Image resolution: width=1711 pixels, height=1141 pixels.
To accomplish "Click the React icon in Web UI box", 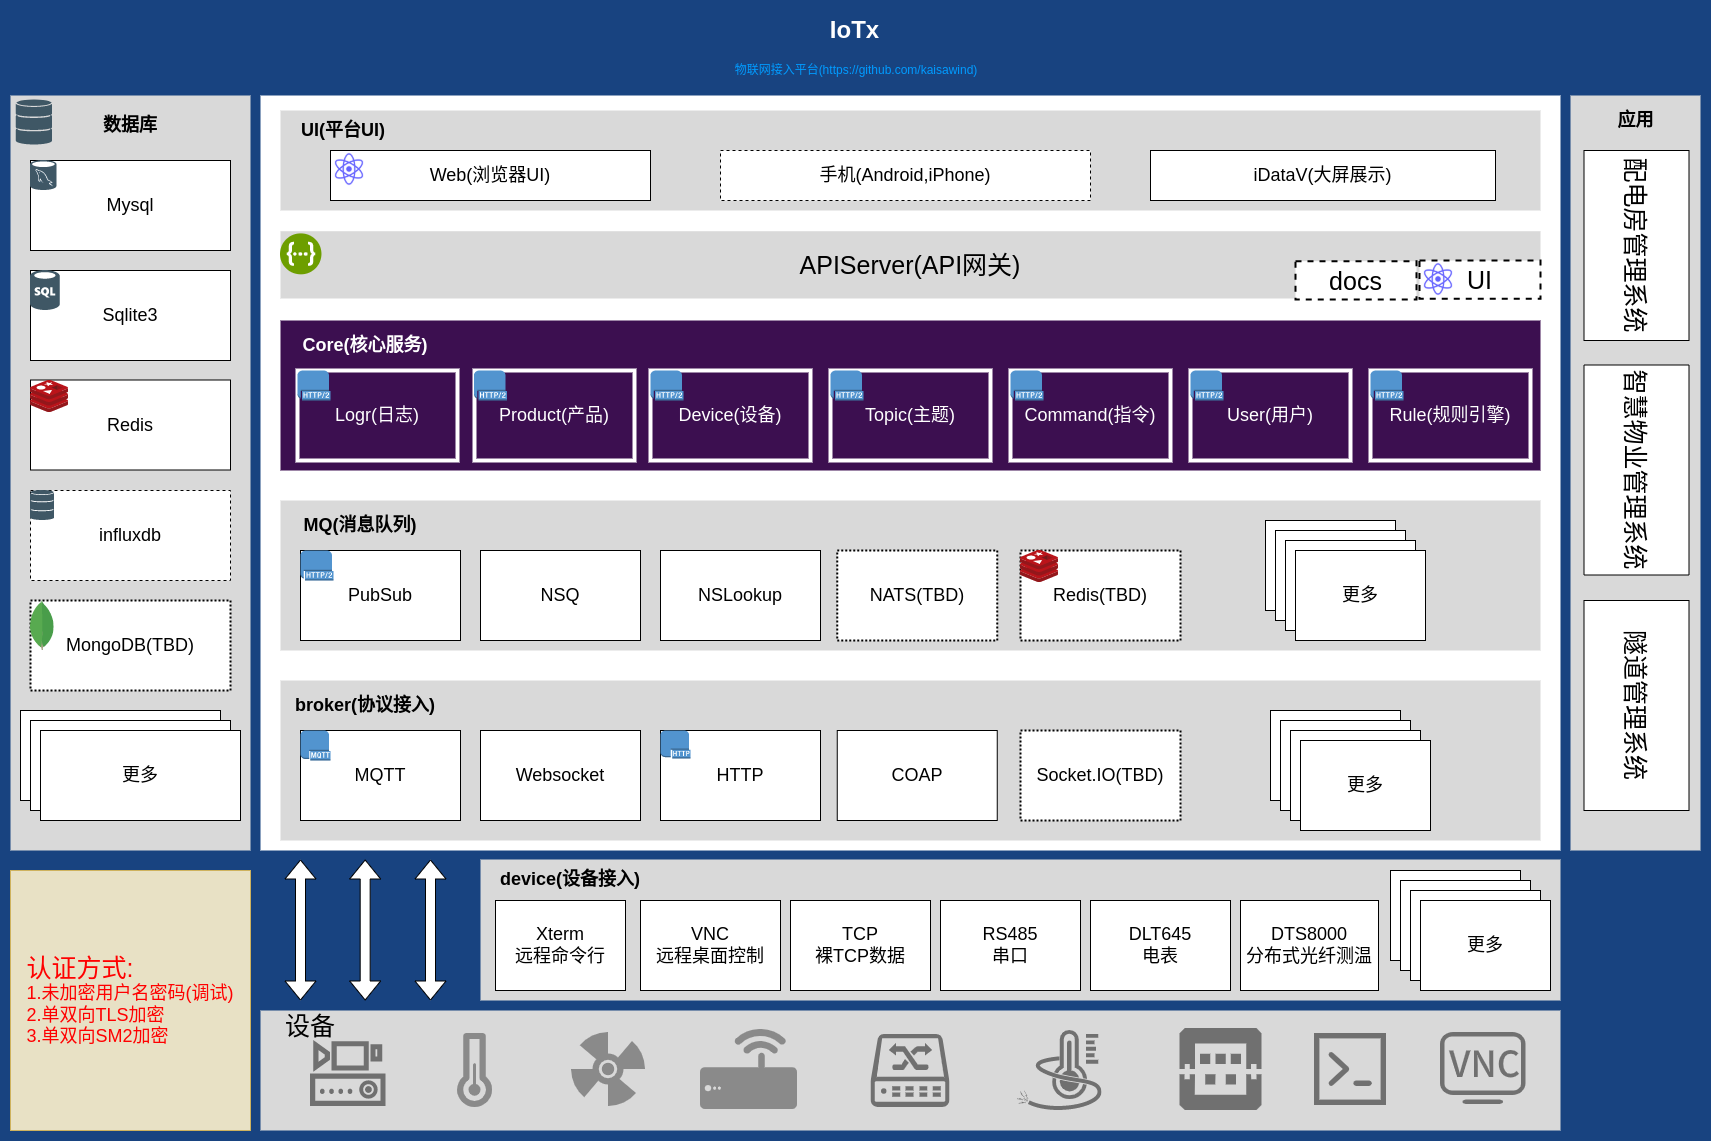I will tap(349, 169).
